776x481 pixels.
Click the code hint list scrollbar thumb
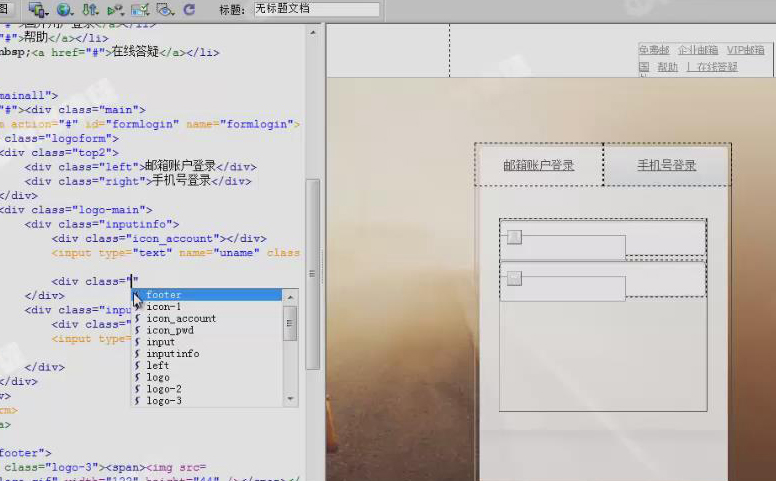tap(291, 323)
